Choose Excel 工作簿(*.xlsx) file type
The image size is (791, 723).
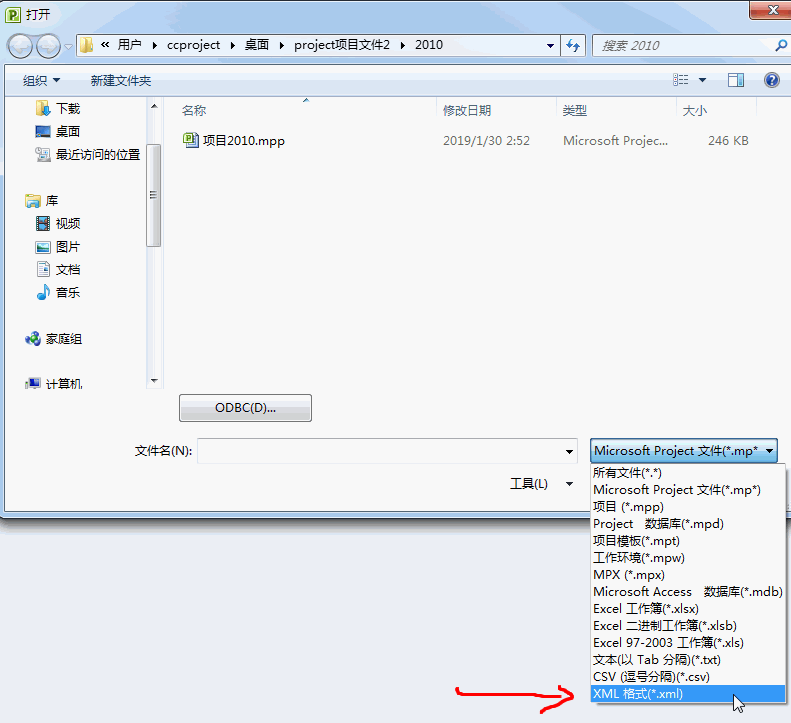(x=688, y=608)
